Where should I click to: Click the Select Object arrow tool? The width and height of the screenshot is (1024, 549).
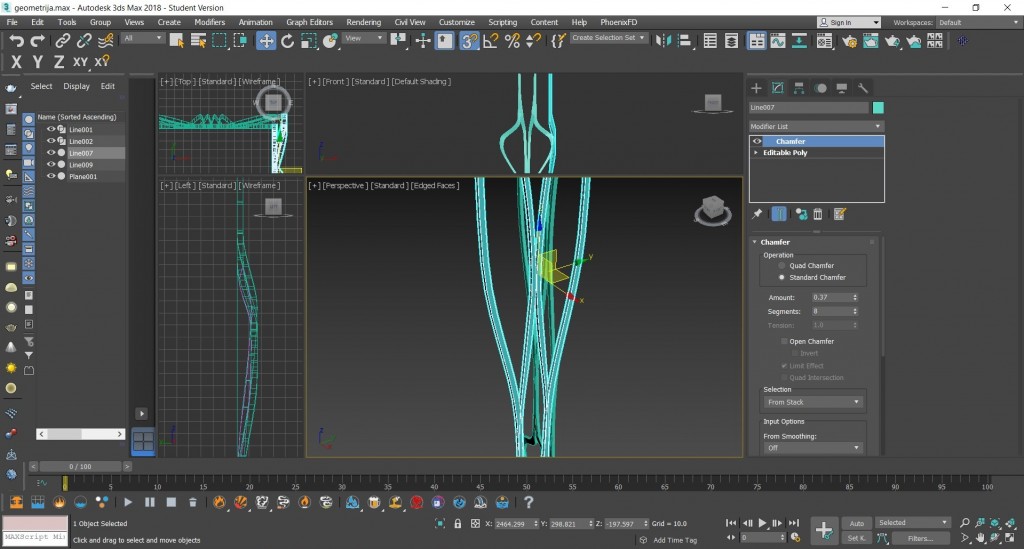[x=176, y=40]
